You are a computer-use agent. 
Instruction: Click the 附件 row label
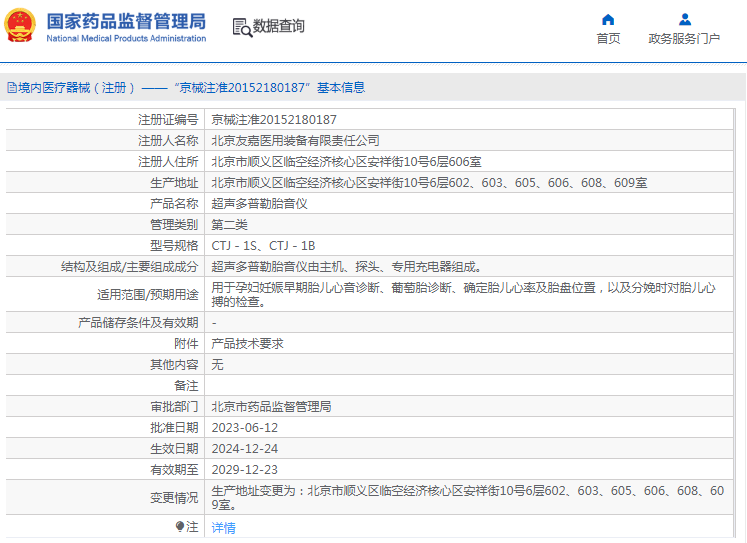click(186, 343)
